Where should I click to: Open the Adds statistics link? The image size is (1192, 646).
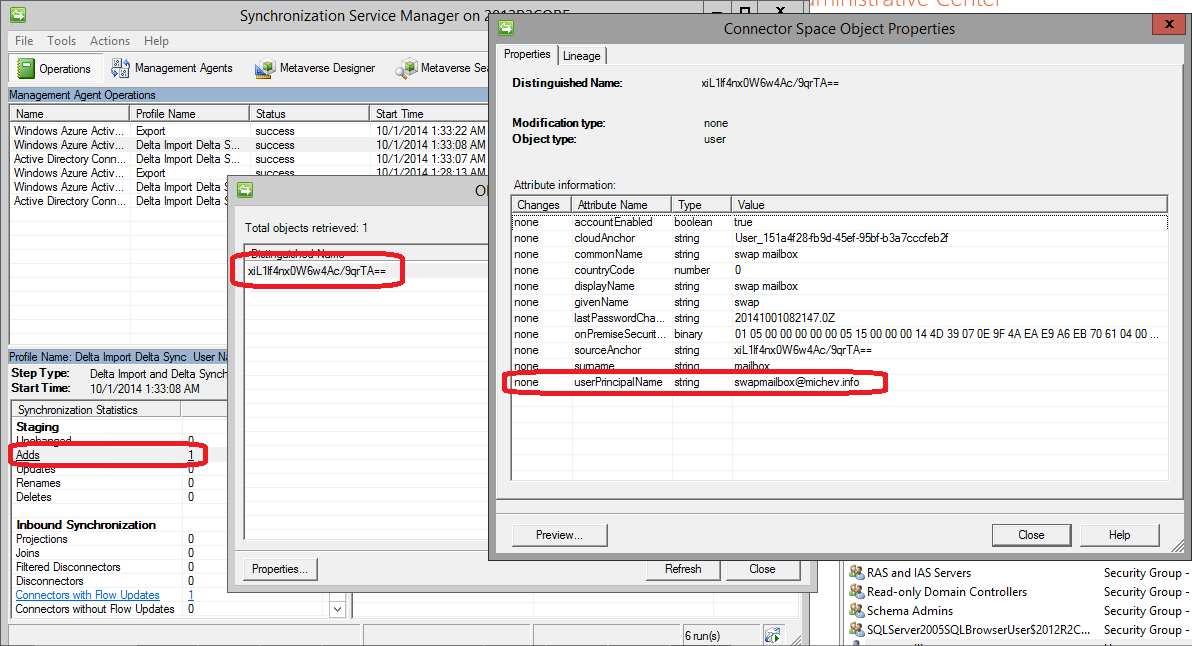pyautogui.click(x=27, y=454)
